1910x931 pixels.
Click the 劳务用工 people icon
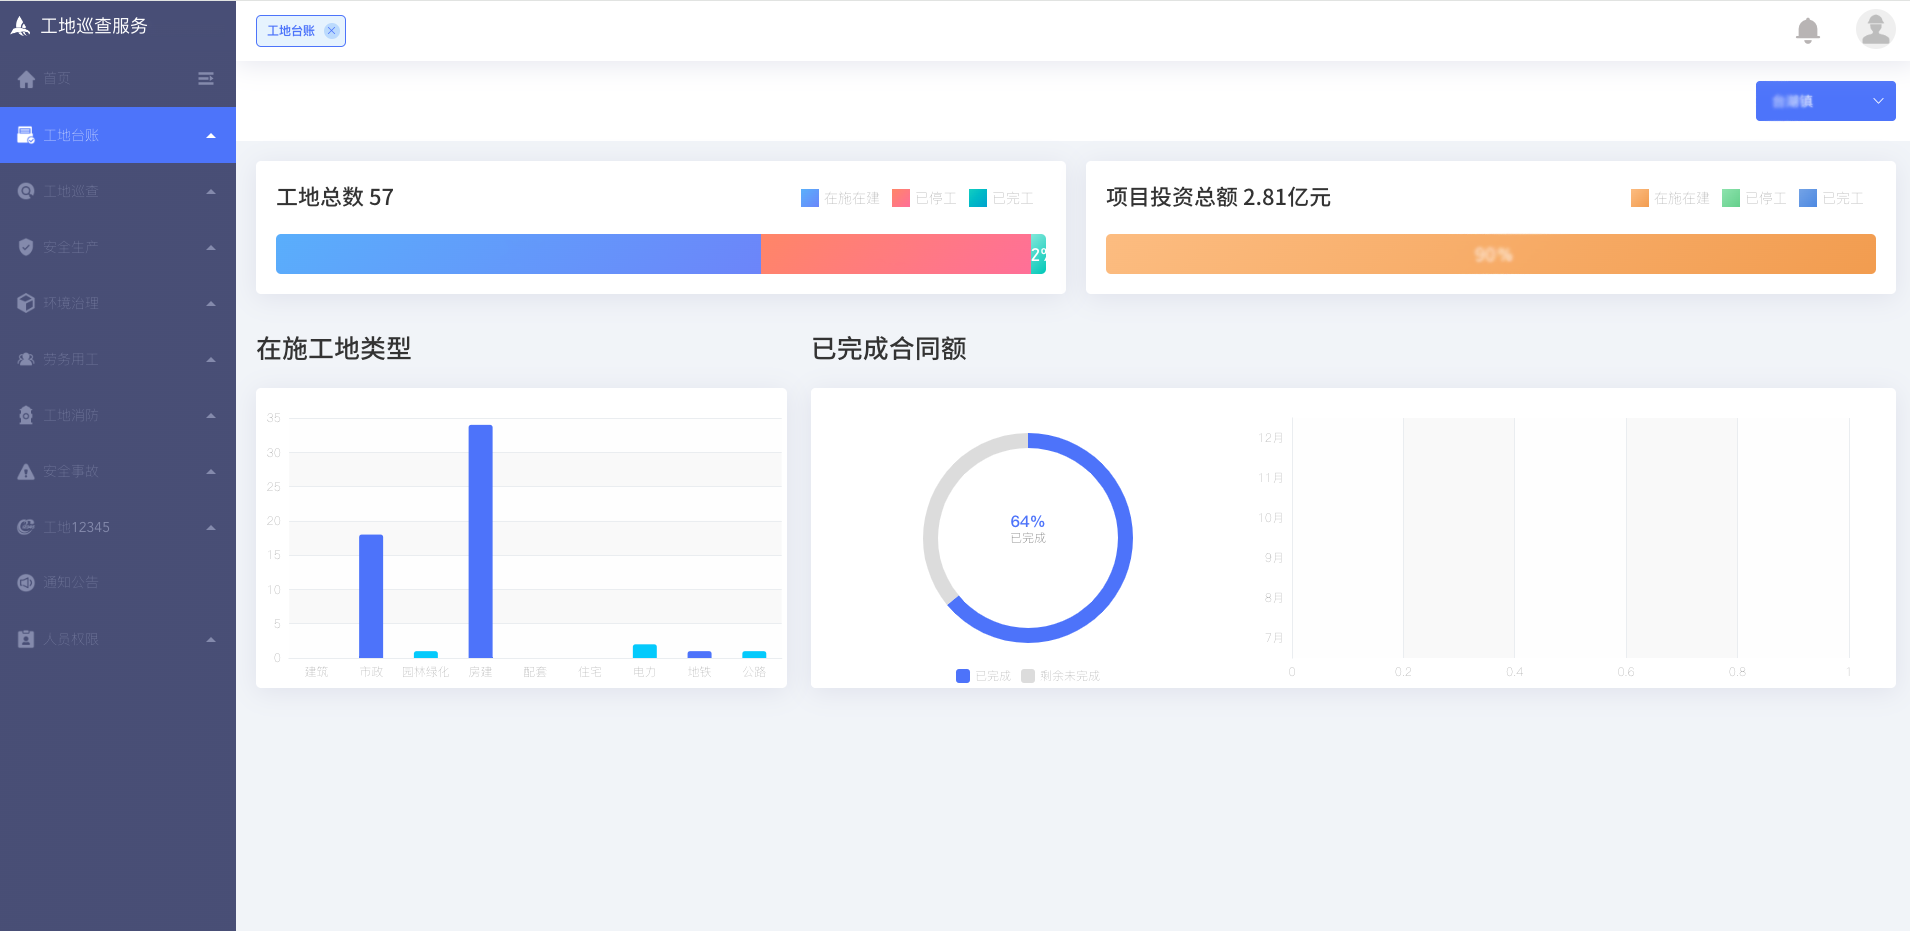[26, 359]
